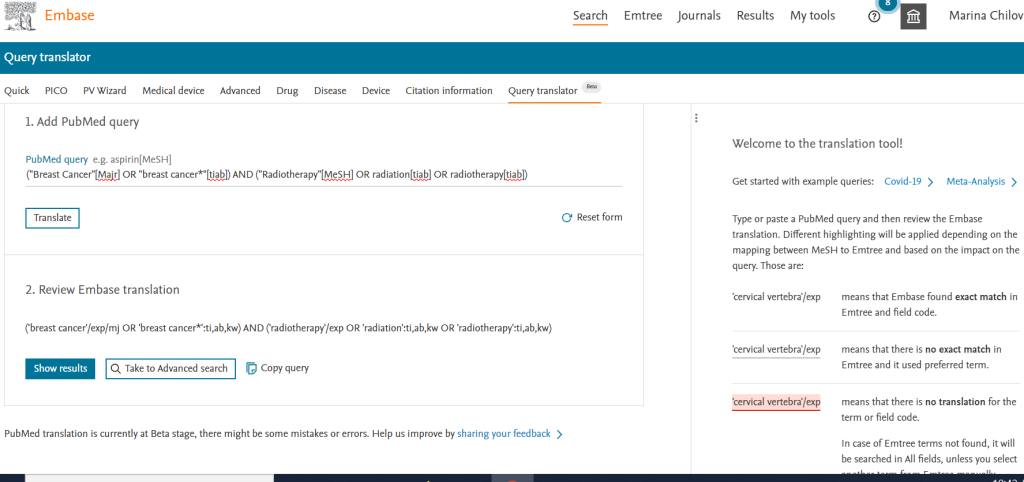Screen dimensions: 1024x482
Task: Click the Translate button
Action: click(52, 218)
